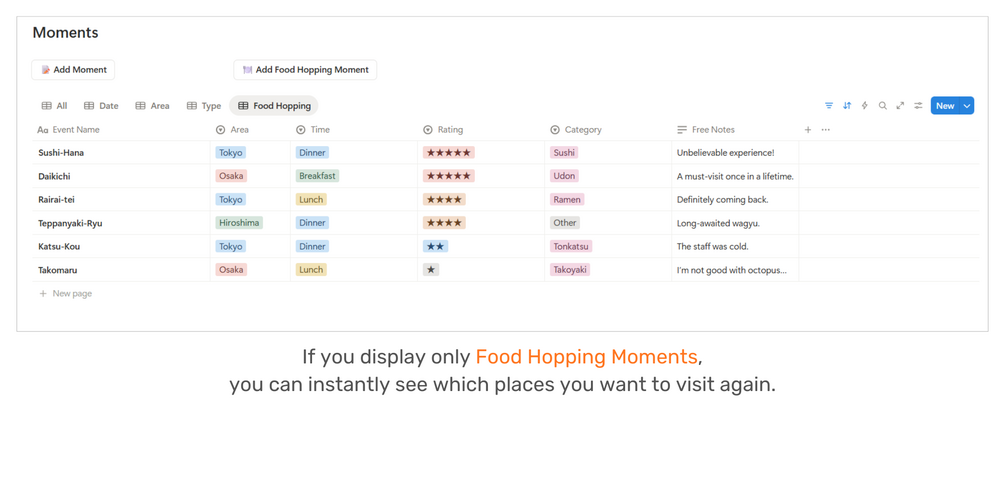The width and height of the screenshot is (1005, 502).
Task: Add a property with the plus icon
Action: click(x=808, y=130)
